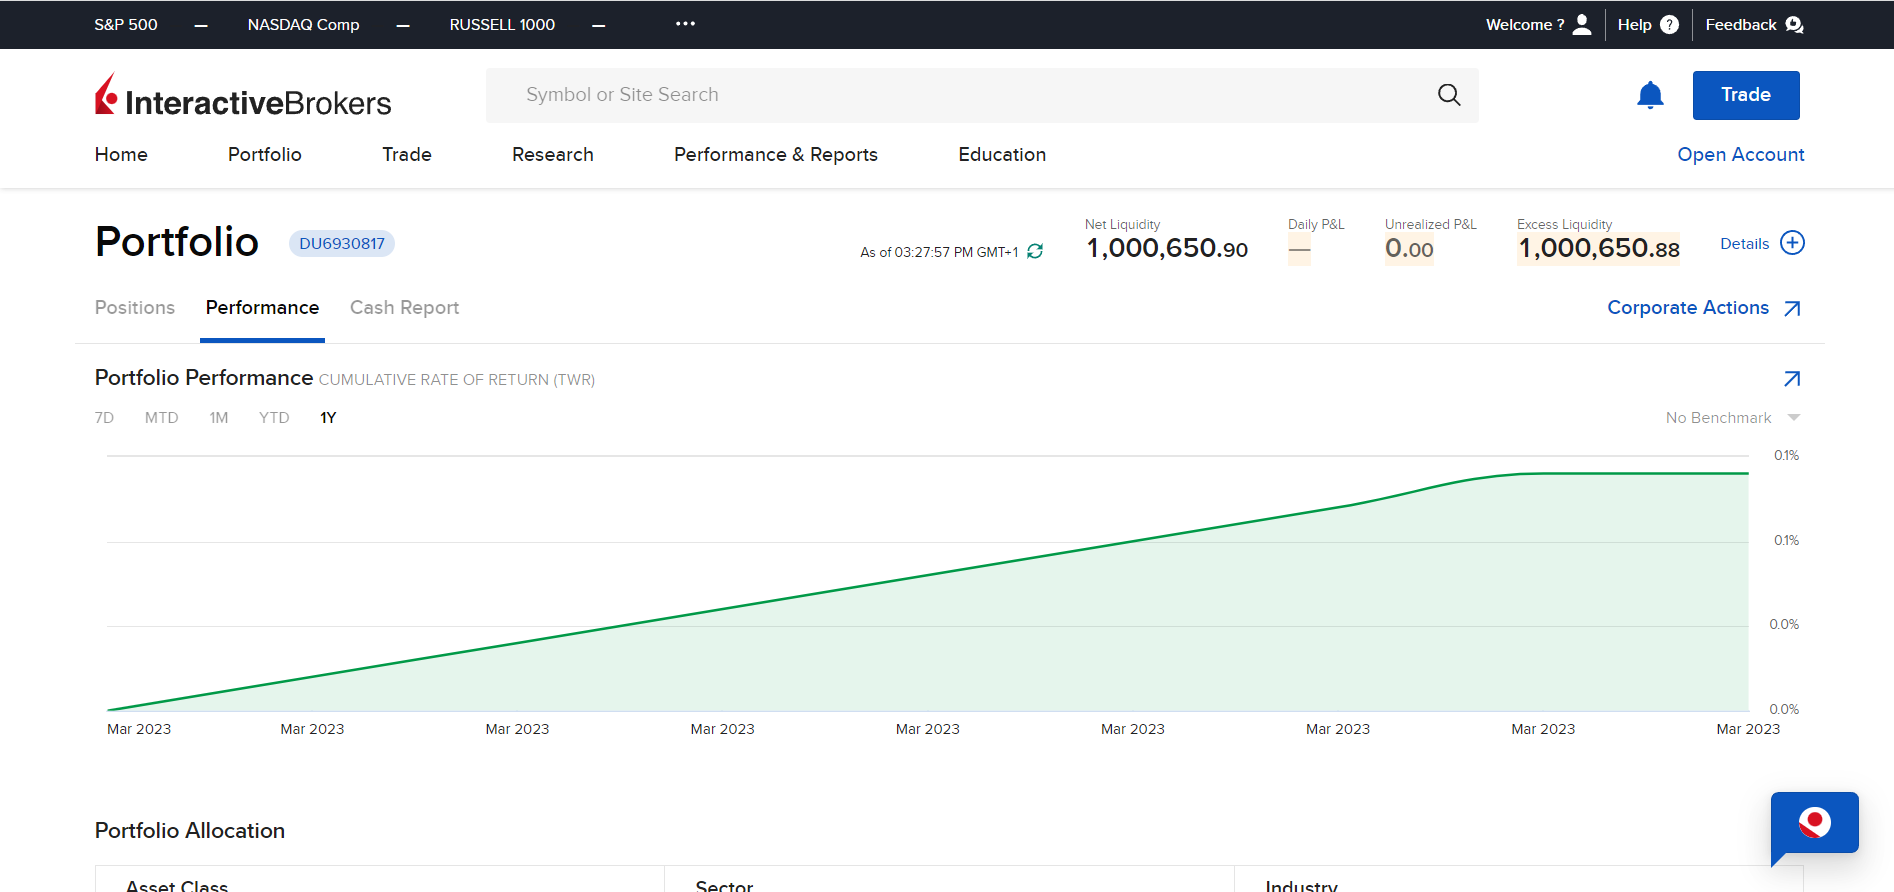The height and width of the screenshot is (892, 1894).
Task: Click the Welcome user profile icon
Action: 1582,24
